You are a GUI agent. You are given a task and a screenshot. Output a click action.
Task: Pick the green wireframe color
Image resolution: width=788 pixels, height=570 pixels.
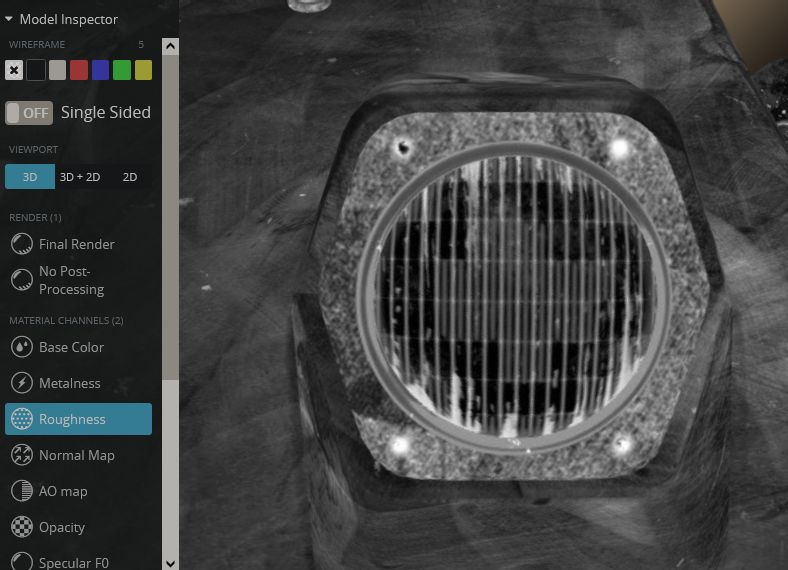(x=122, y=70)
